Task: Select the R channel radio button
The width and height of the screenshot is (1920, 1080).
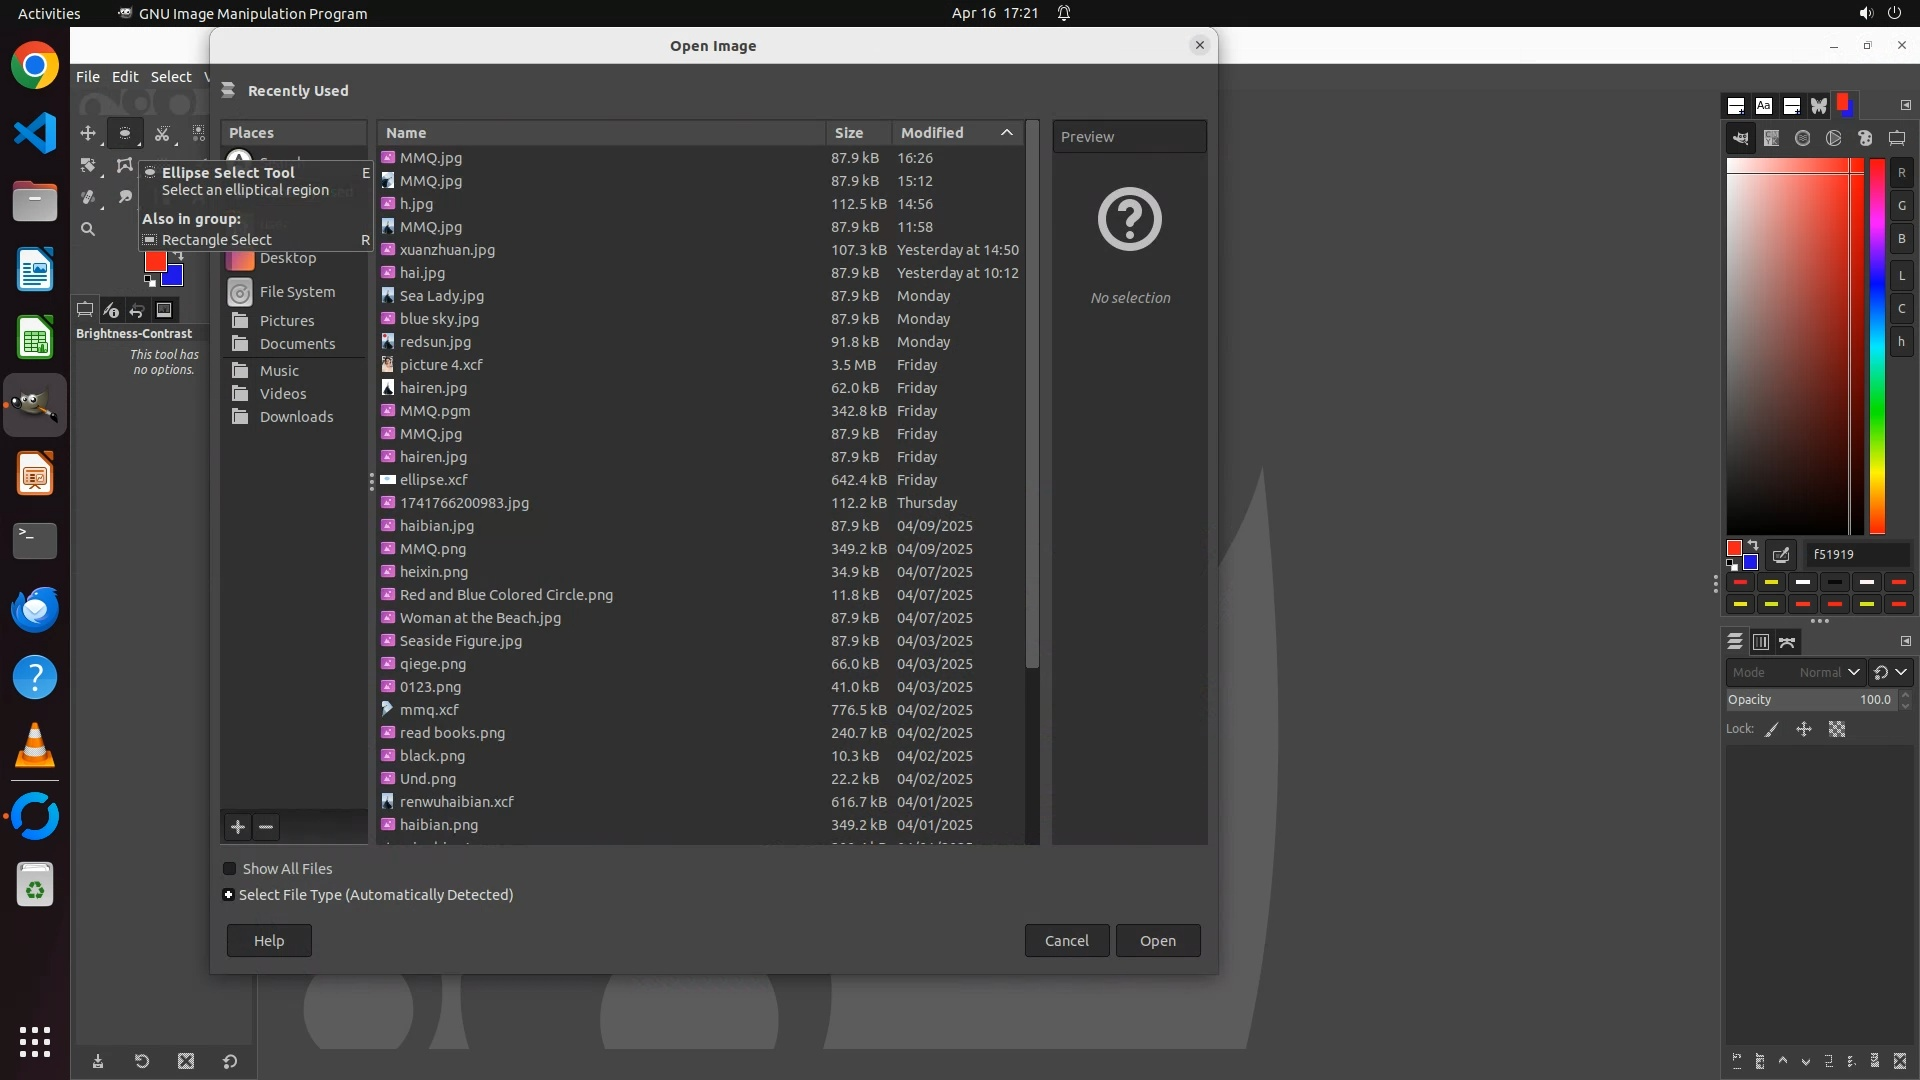Action: [x=1901, y=173]
